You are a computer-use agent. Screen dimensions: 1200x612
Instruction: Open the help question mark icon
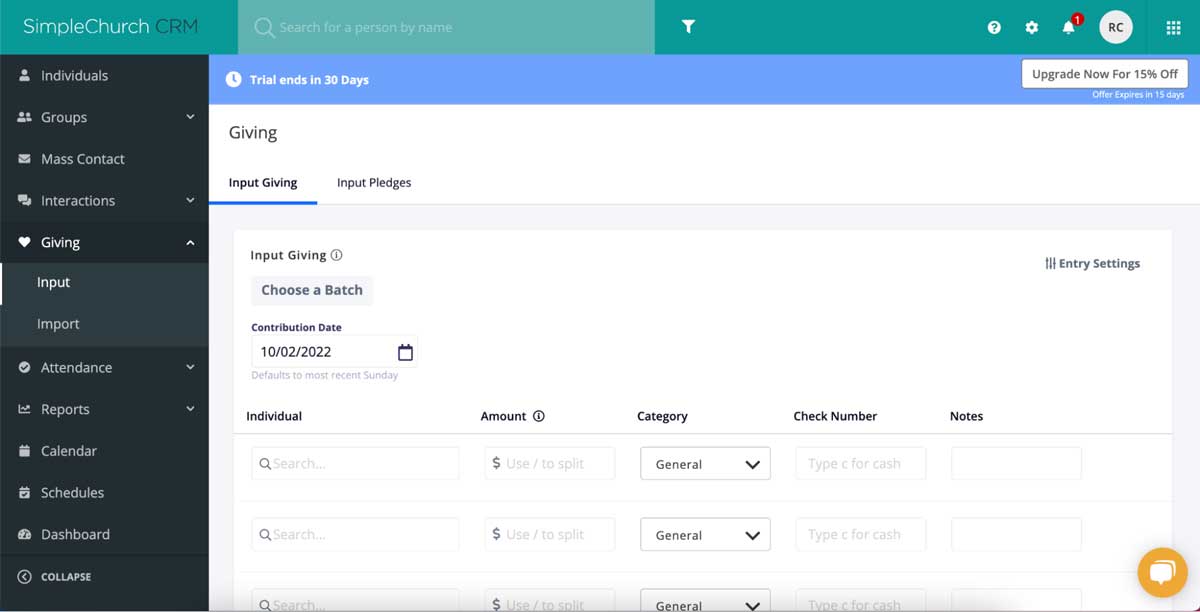(x=993, y=27)
